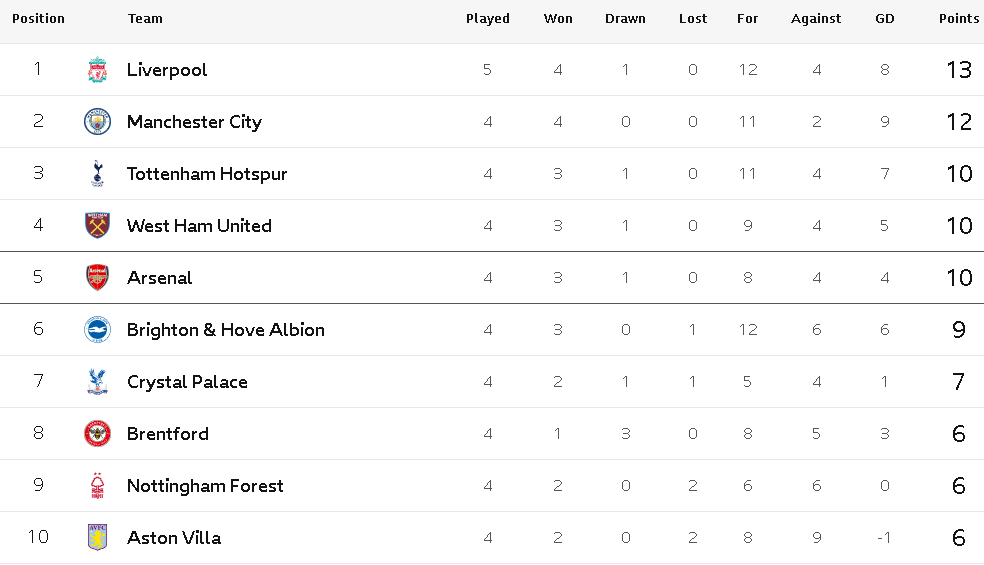
Task: Select the Brighton & Hove Albion badge
Action: 97,330
